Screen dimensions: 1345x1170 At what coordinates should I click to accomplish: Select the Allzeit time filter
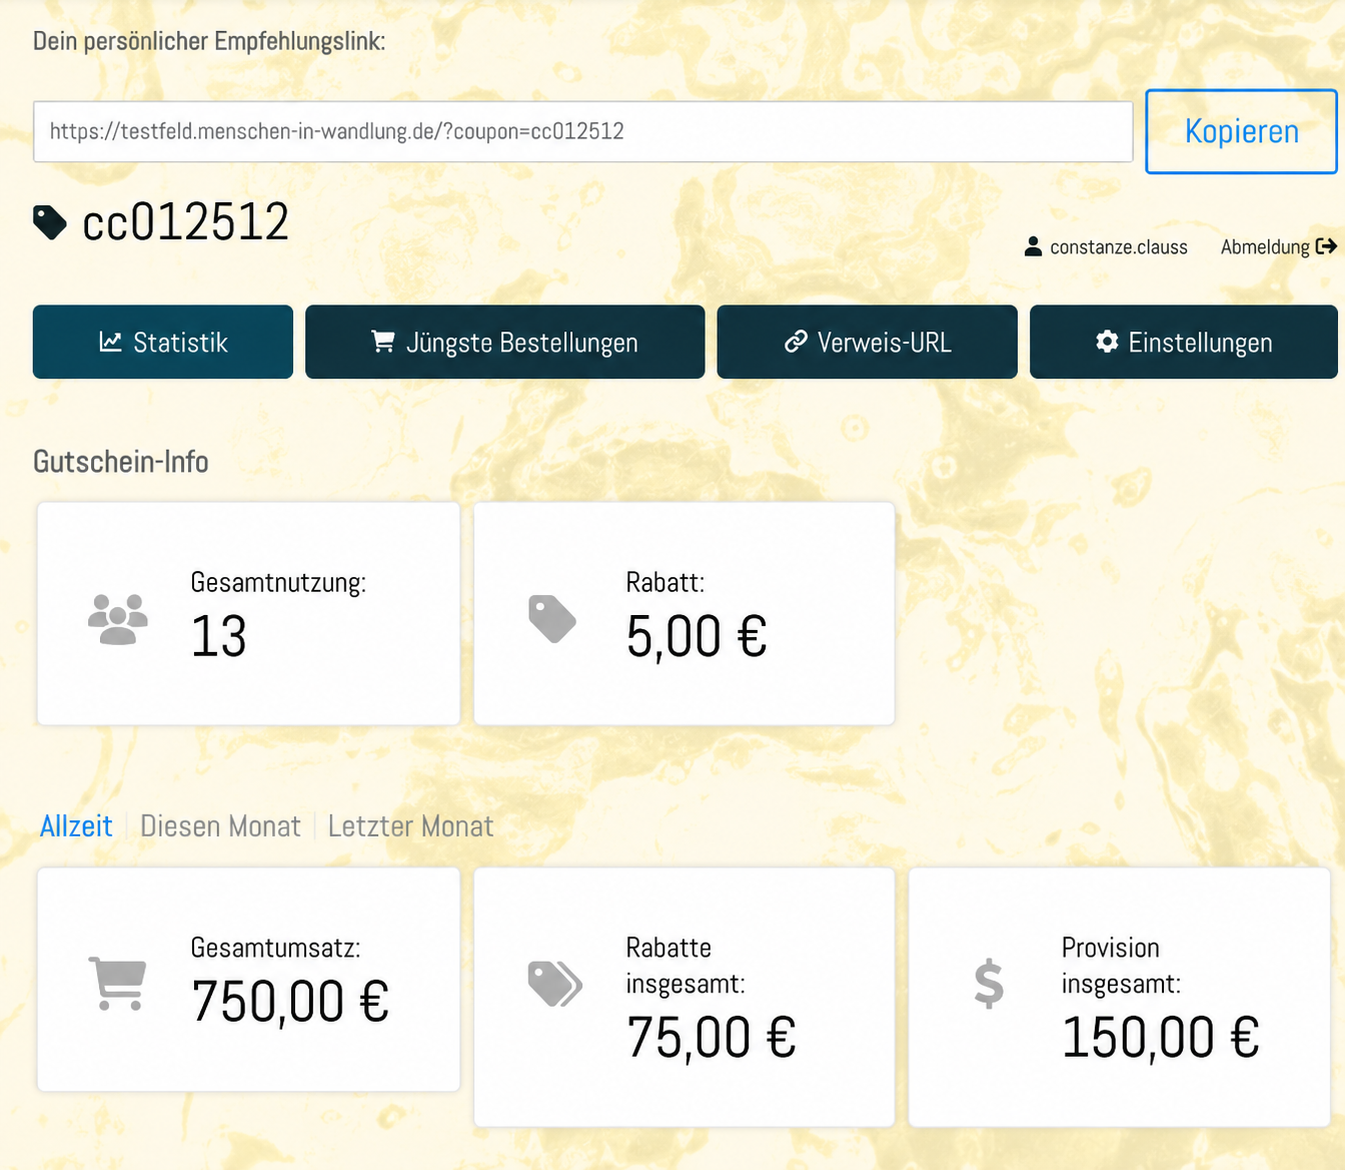tap(76, 826)
